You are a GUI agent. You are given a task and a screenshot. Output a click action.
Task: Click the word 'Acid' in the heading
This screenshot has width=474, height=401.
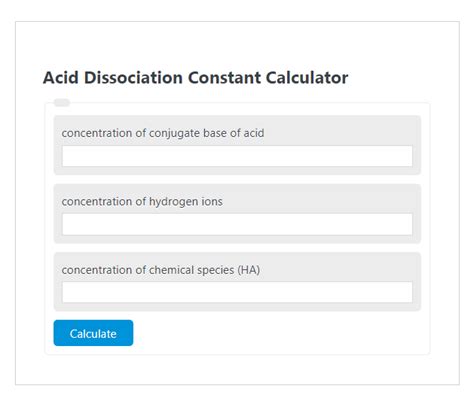(61, 78)
